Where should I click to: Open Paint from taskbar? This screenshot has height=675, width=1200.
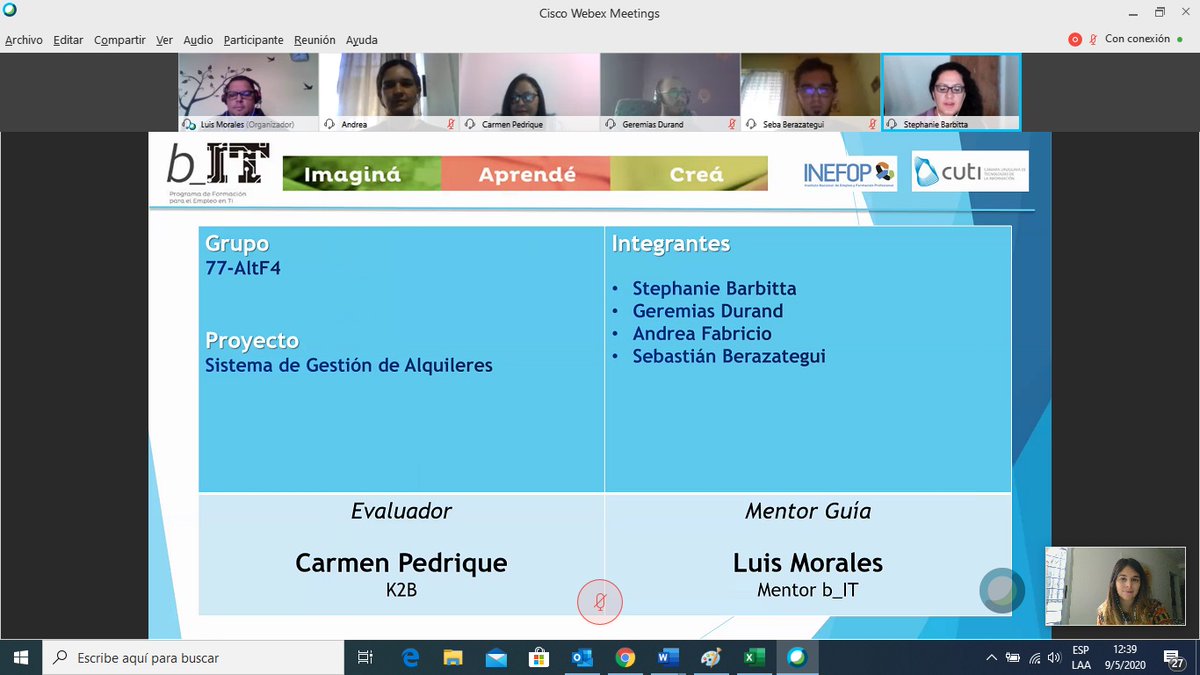[x=711, y=657]
